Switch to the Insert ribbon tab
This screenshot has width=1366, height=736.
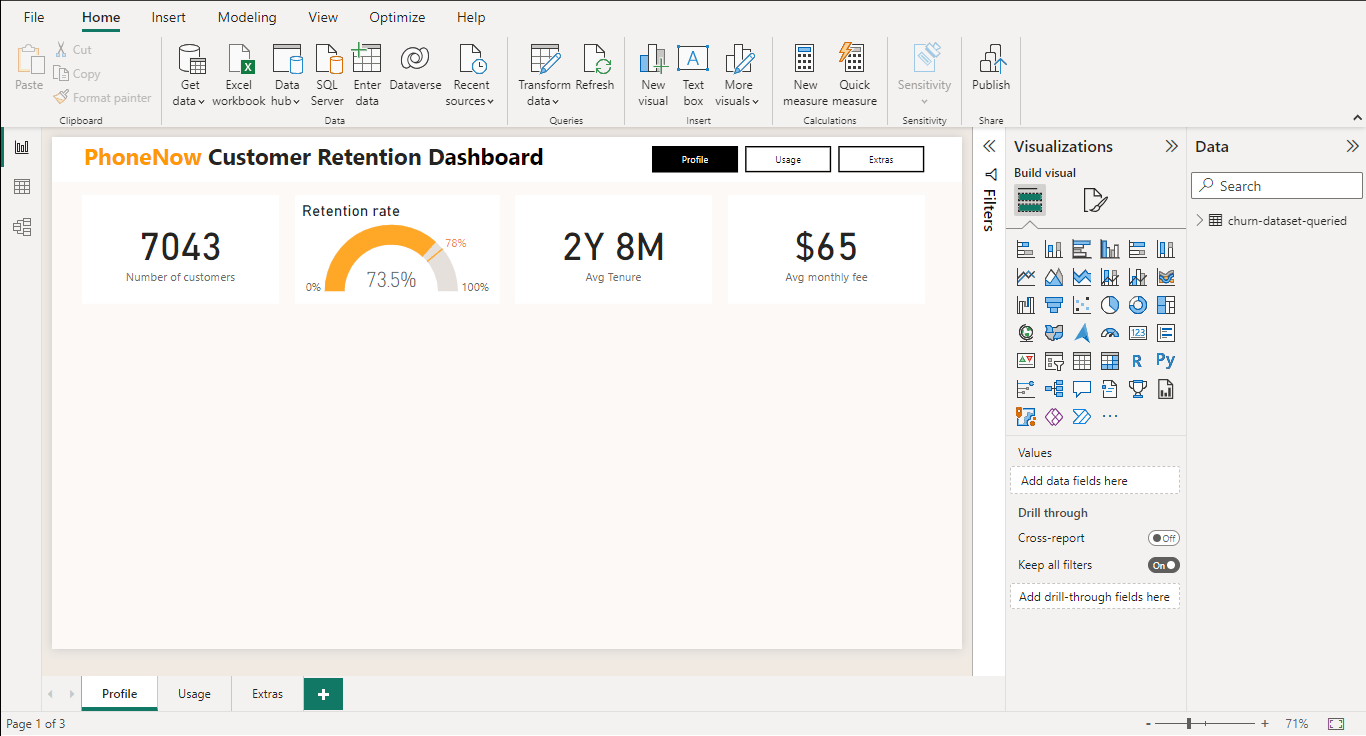point(169,17)
